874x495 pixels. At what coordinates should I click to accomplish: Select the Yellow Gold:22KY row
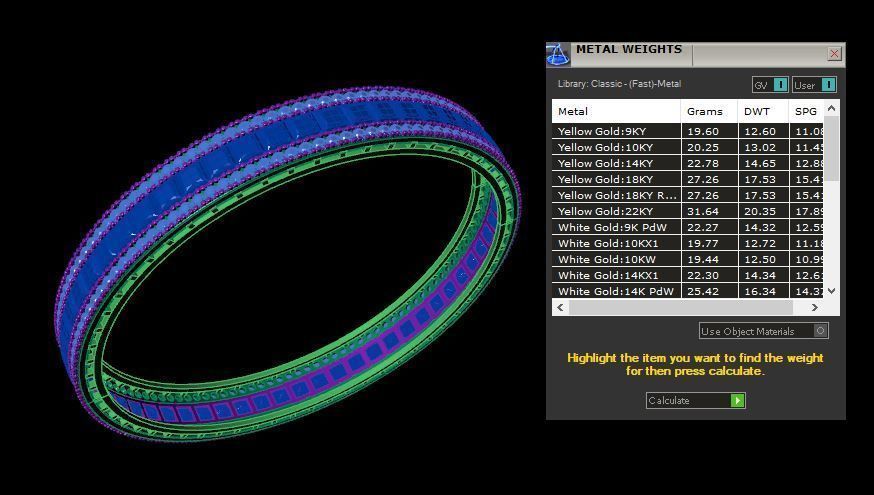tap(688, 211)
